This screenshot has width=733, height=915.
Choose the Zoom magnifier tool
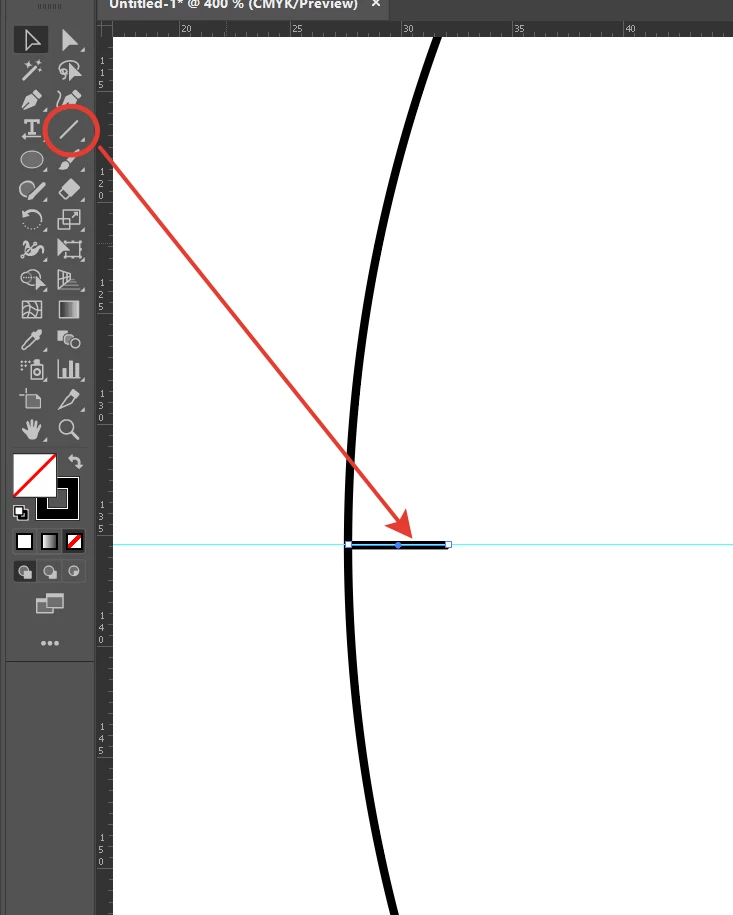click(69, 430)
